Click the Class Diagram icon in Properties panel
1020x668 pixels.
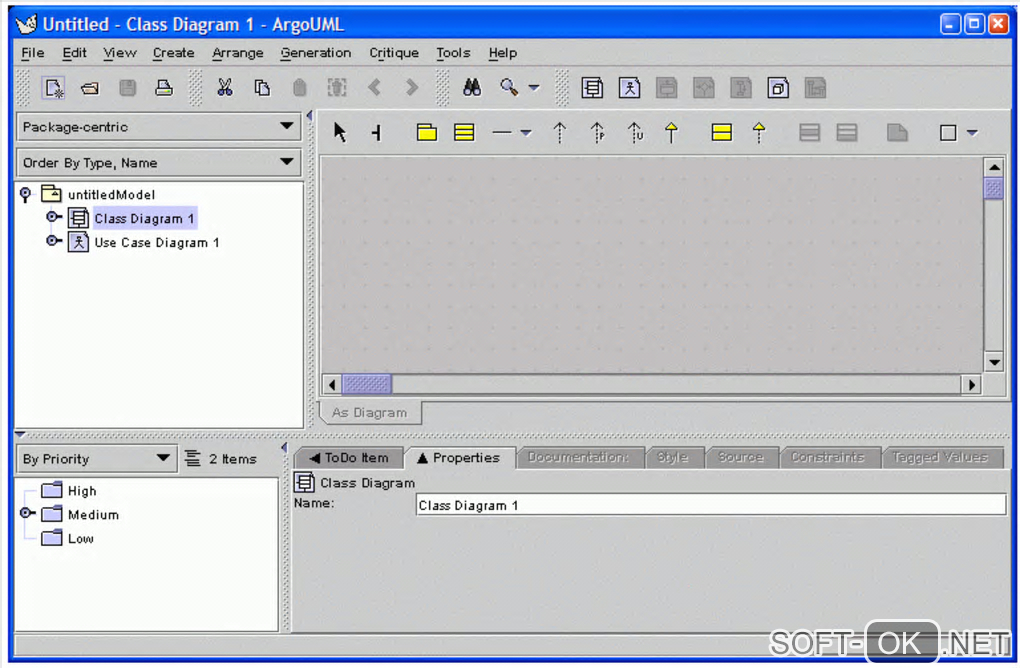pyautogui.click(x=304, y=483)
